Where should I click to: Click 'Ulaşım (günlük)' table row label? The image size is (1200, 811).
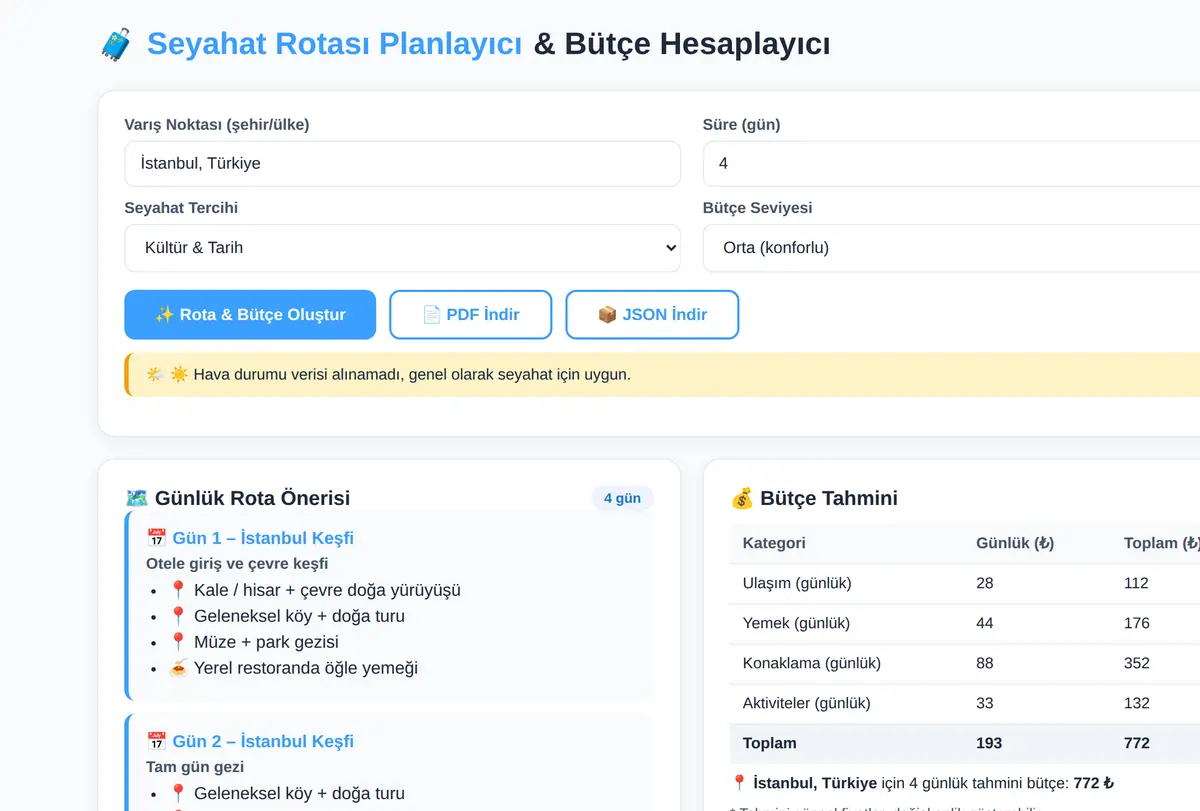797,583
